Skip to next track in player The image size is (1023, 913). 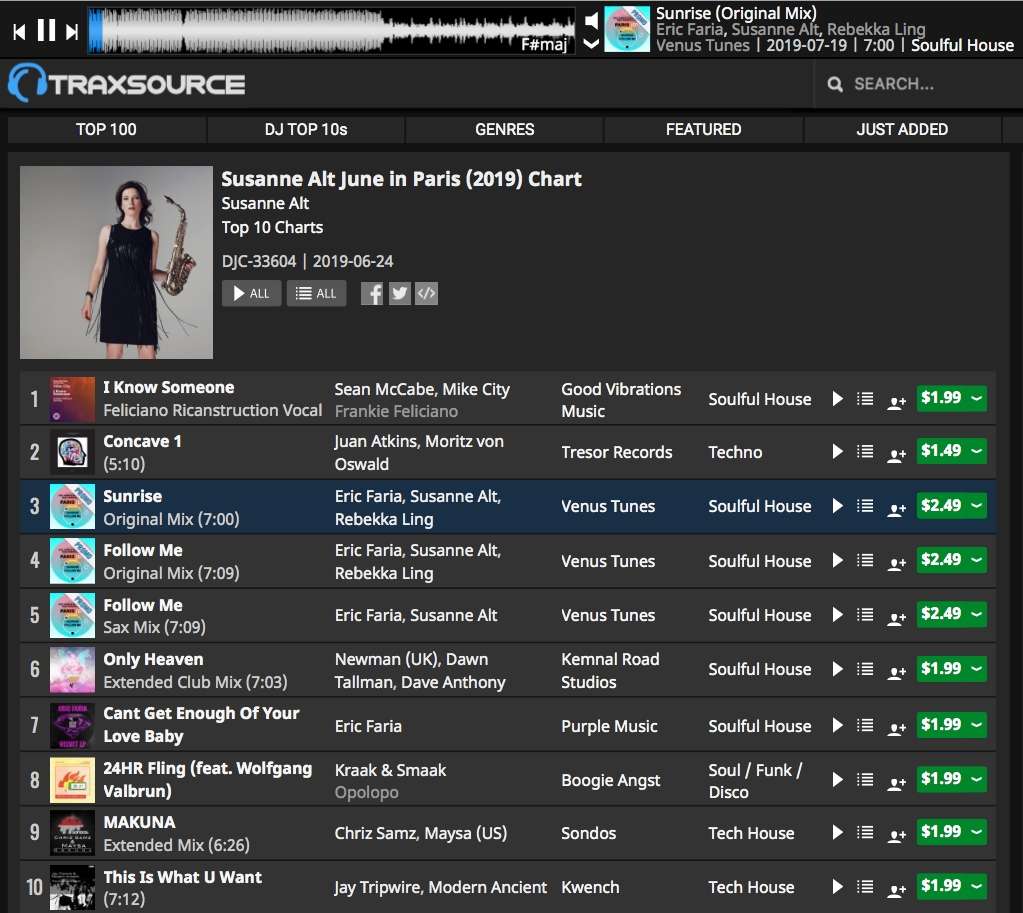(72, 31)
